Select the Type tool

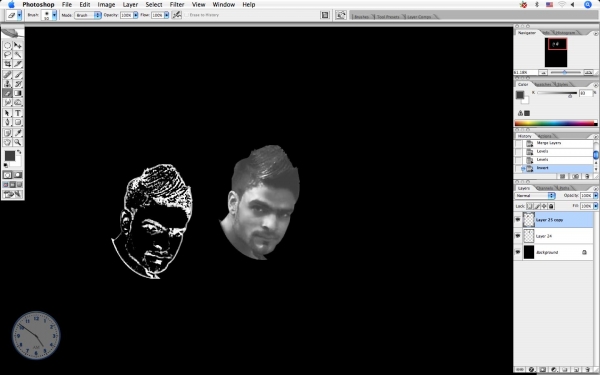[18, 113]
